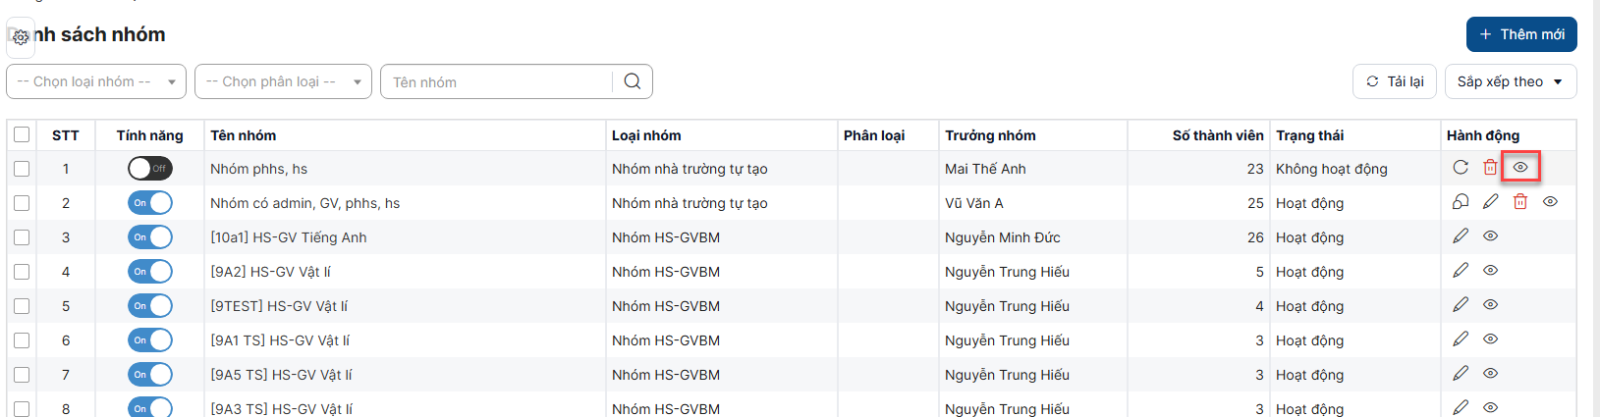Viewport: 1600px width, 417px height.
Task: Enable the feature toggle for Nhóm phhs, hs
Action: (150, 169)
